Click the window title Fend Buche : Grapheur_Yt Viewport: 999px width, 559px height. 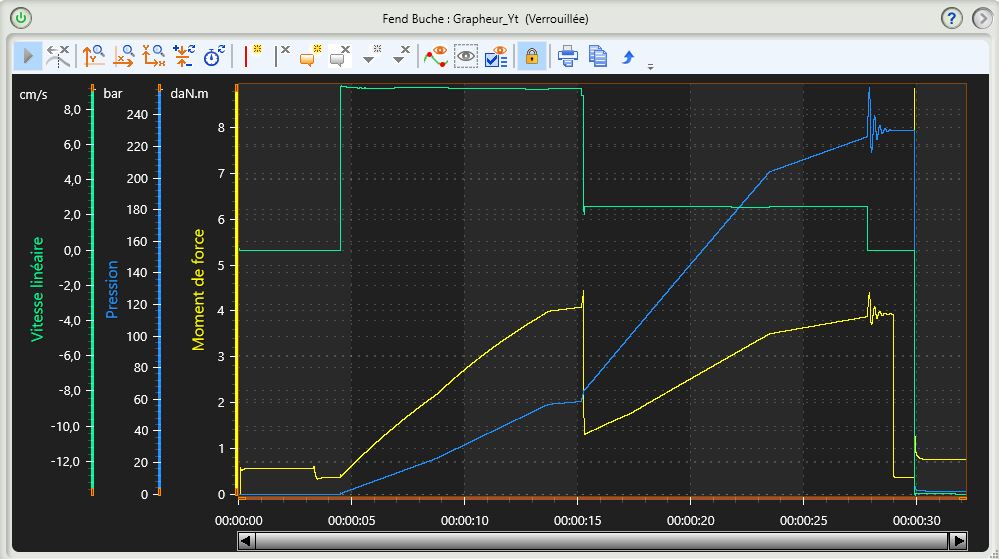[485, 18]
